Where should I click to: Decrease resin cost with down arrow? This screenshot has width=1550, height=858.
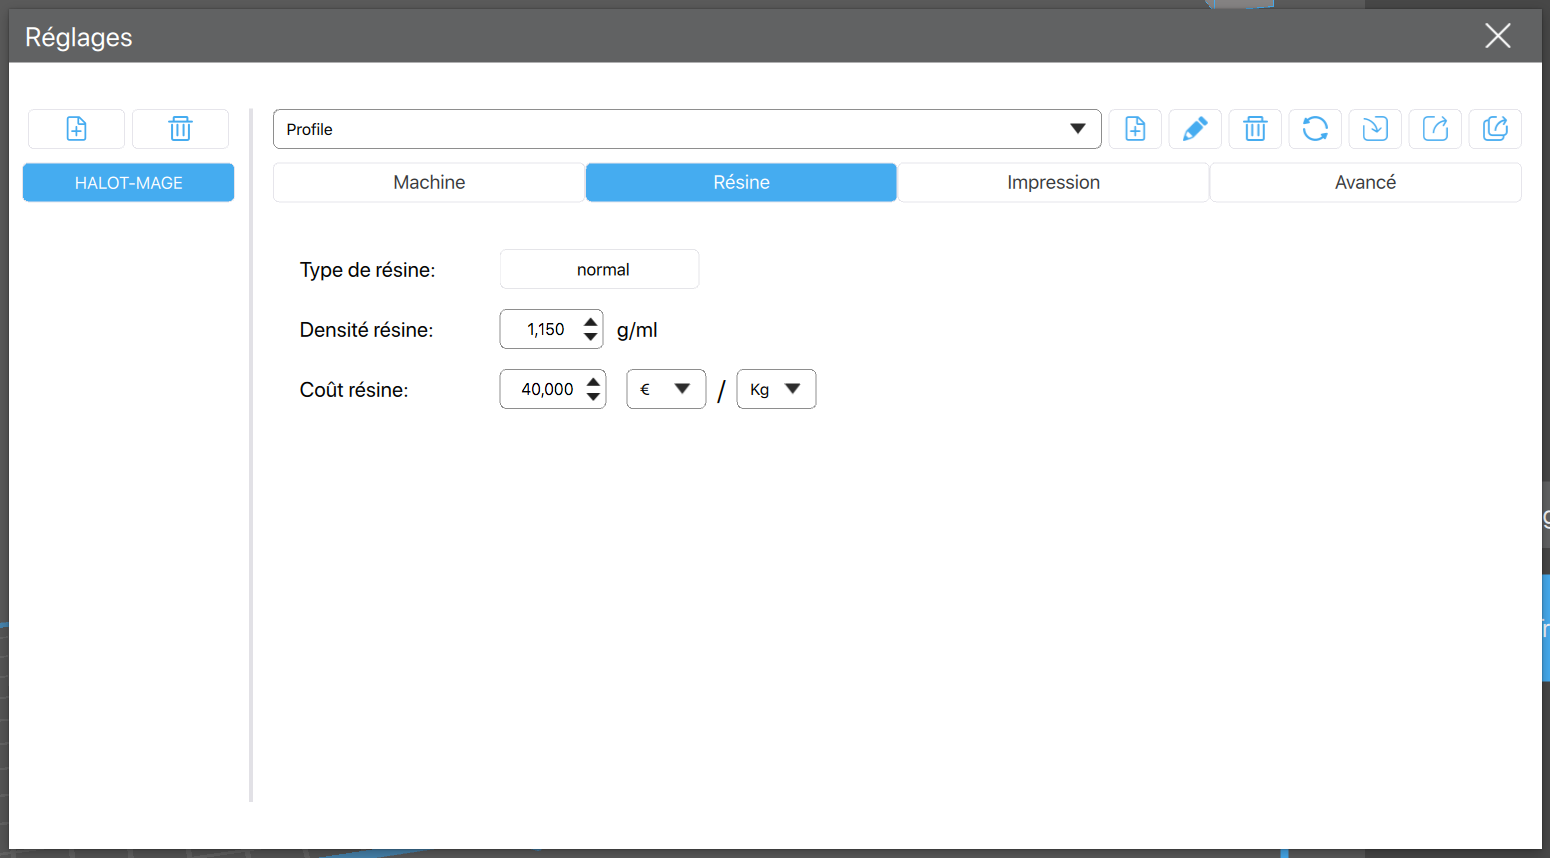tap(594, 397)
